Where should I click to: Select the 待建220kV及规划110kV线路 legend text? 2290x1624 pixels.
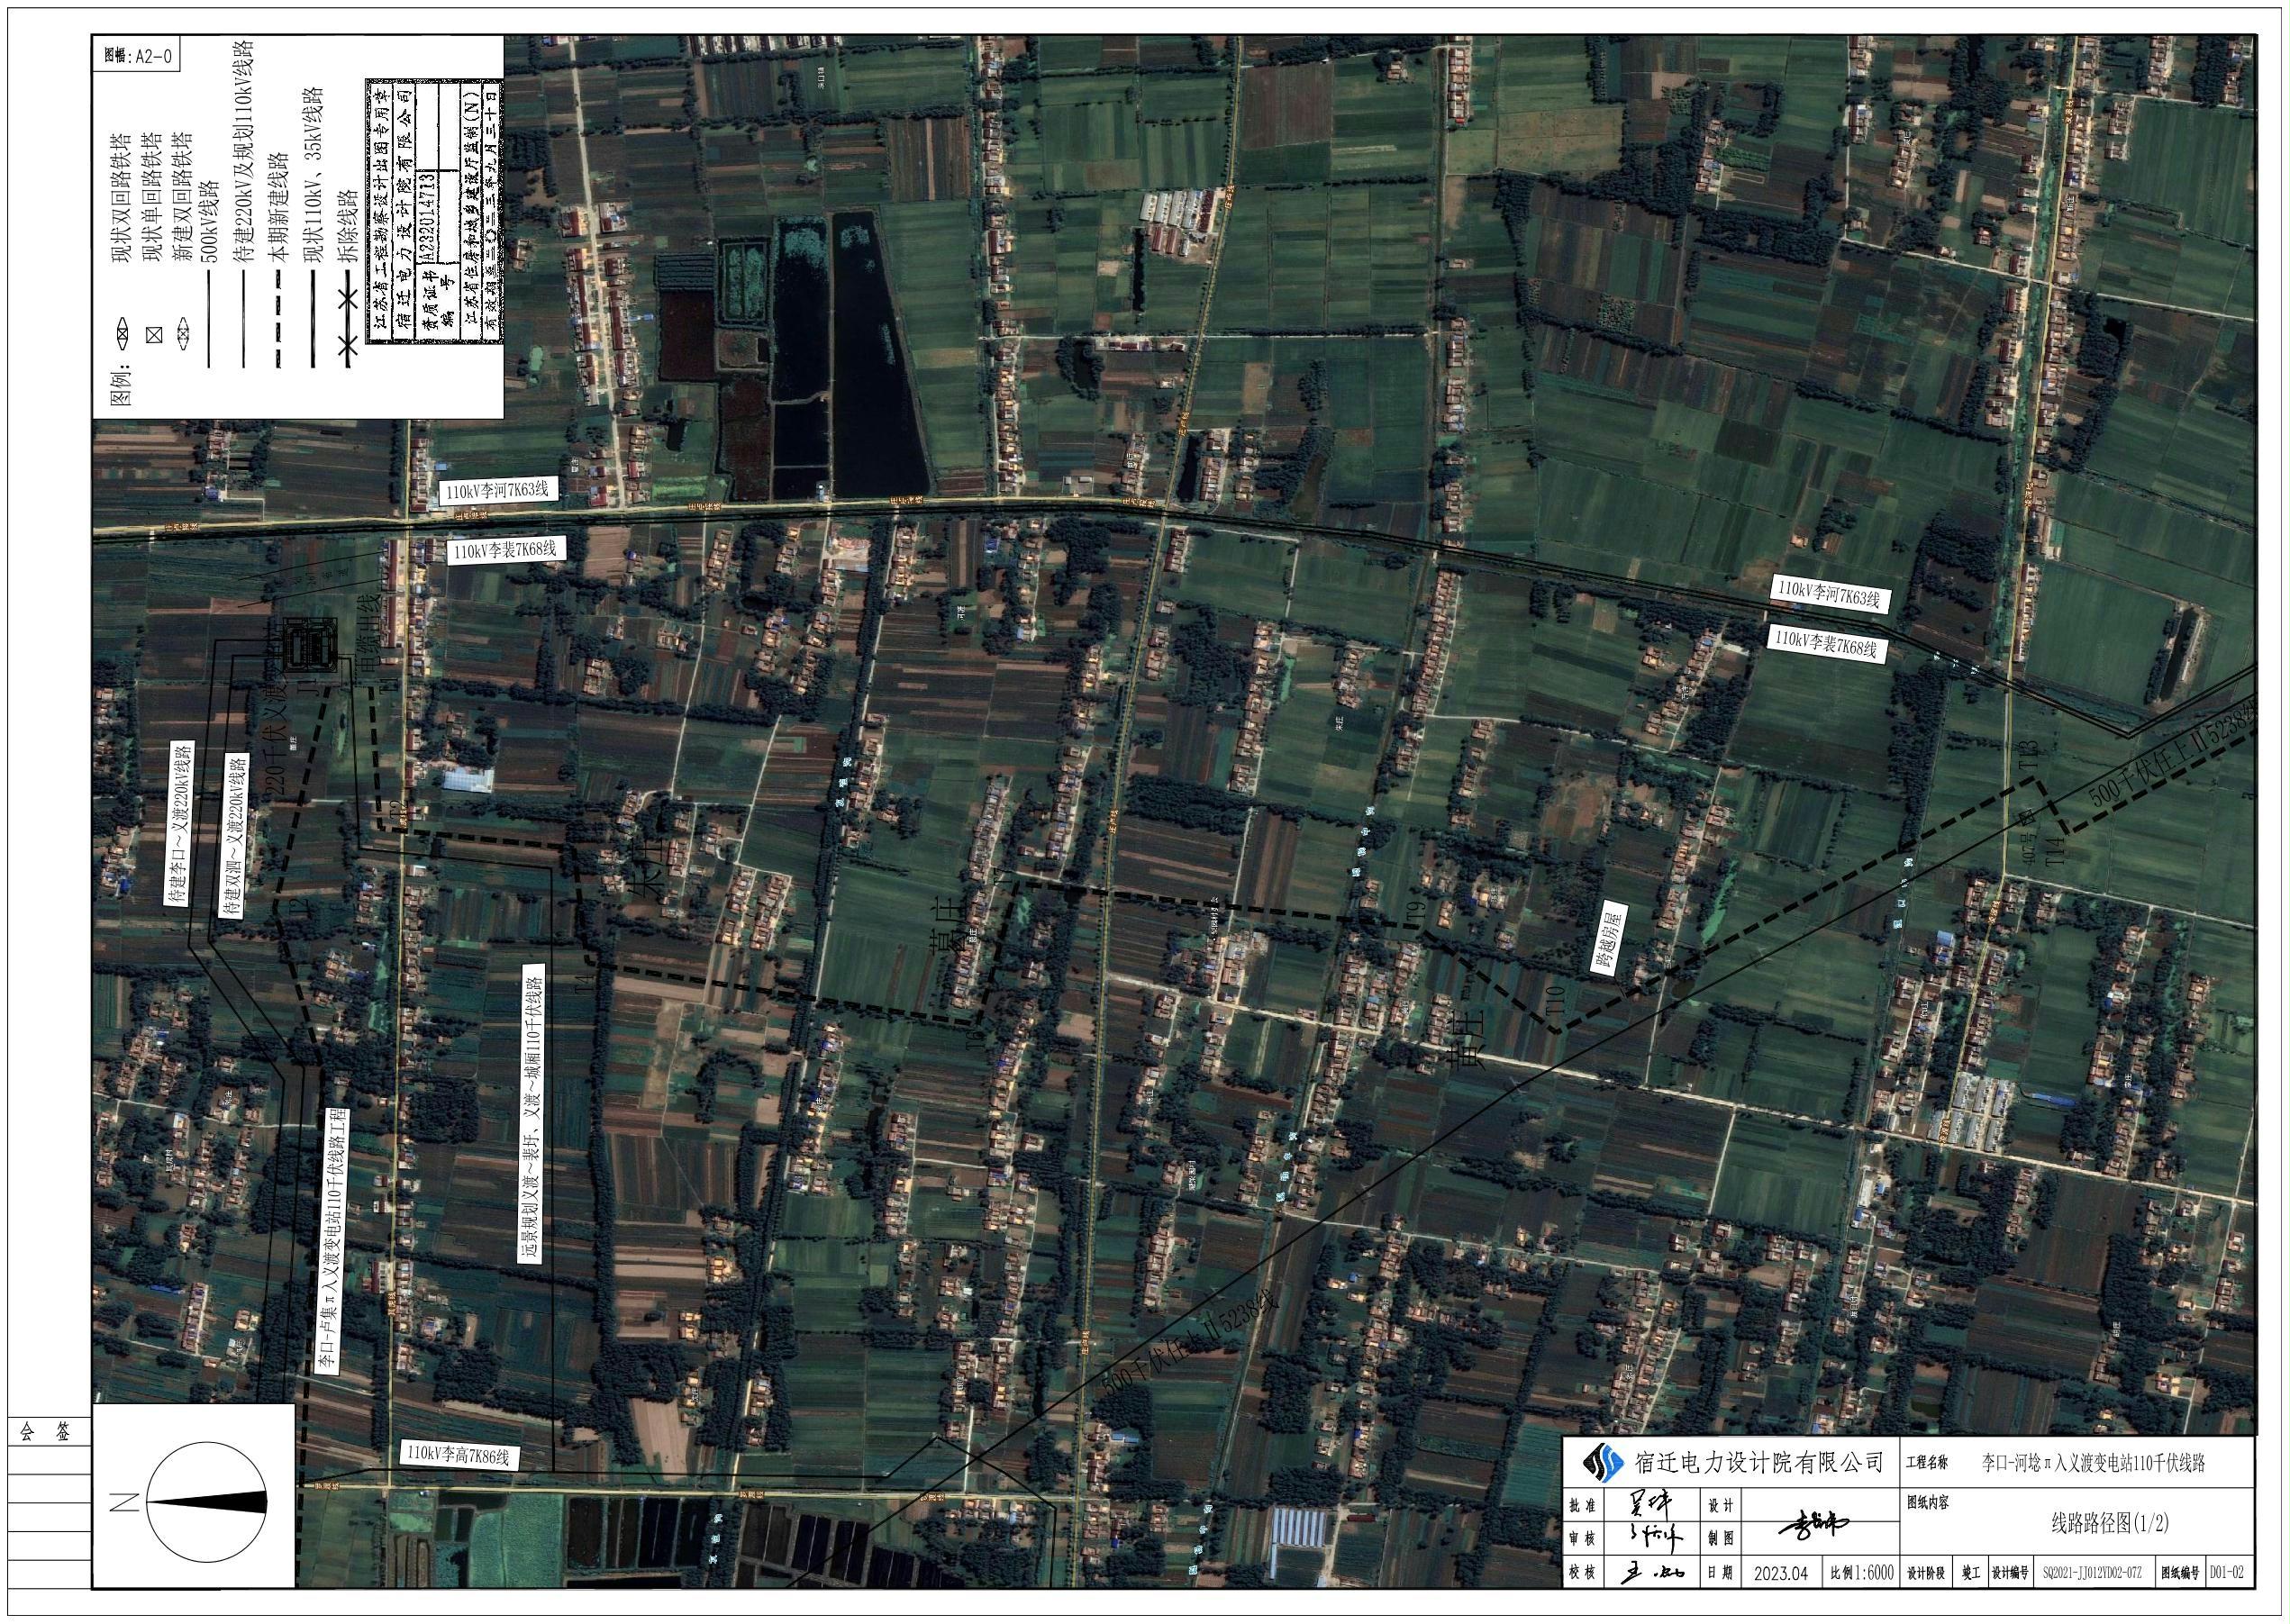click(x=242, y=150)
